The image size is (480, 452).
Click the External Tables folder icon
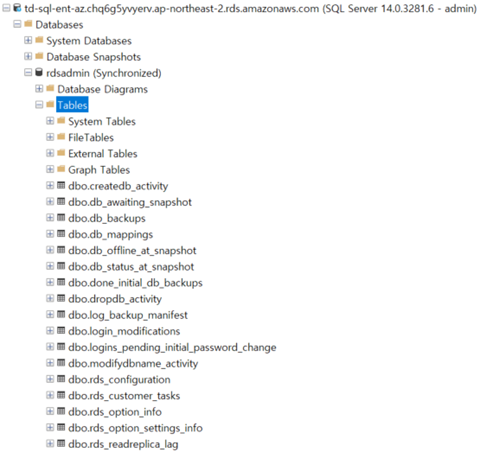click(61, 153)
